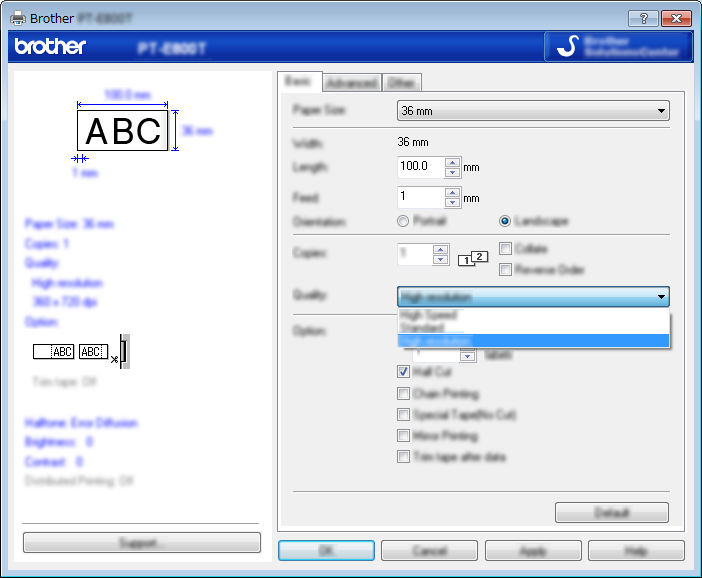Decrease the Feed value with down arrow
The width and height of the screenshot is (702, 578).
click(x=453, y=203)
